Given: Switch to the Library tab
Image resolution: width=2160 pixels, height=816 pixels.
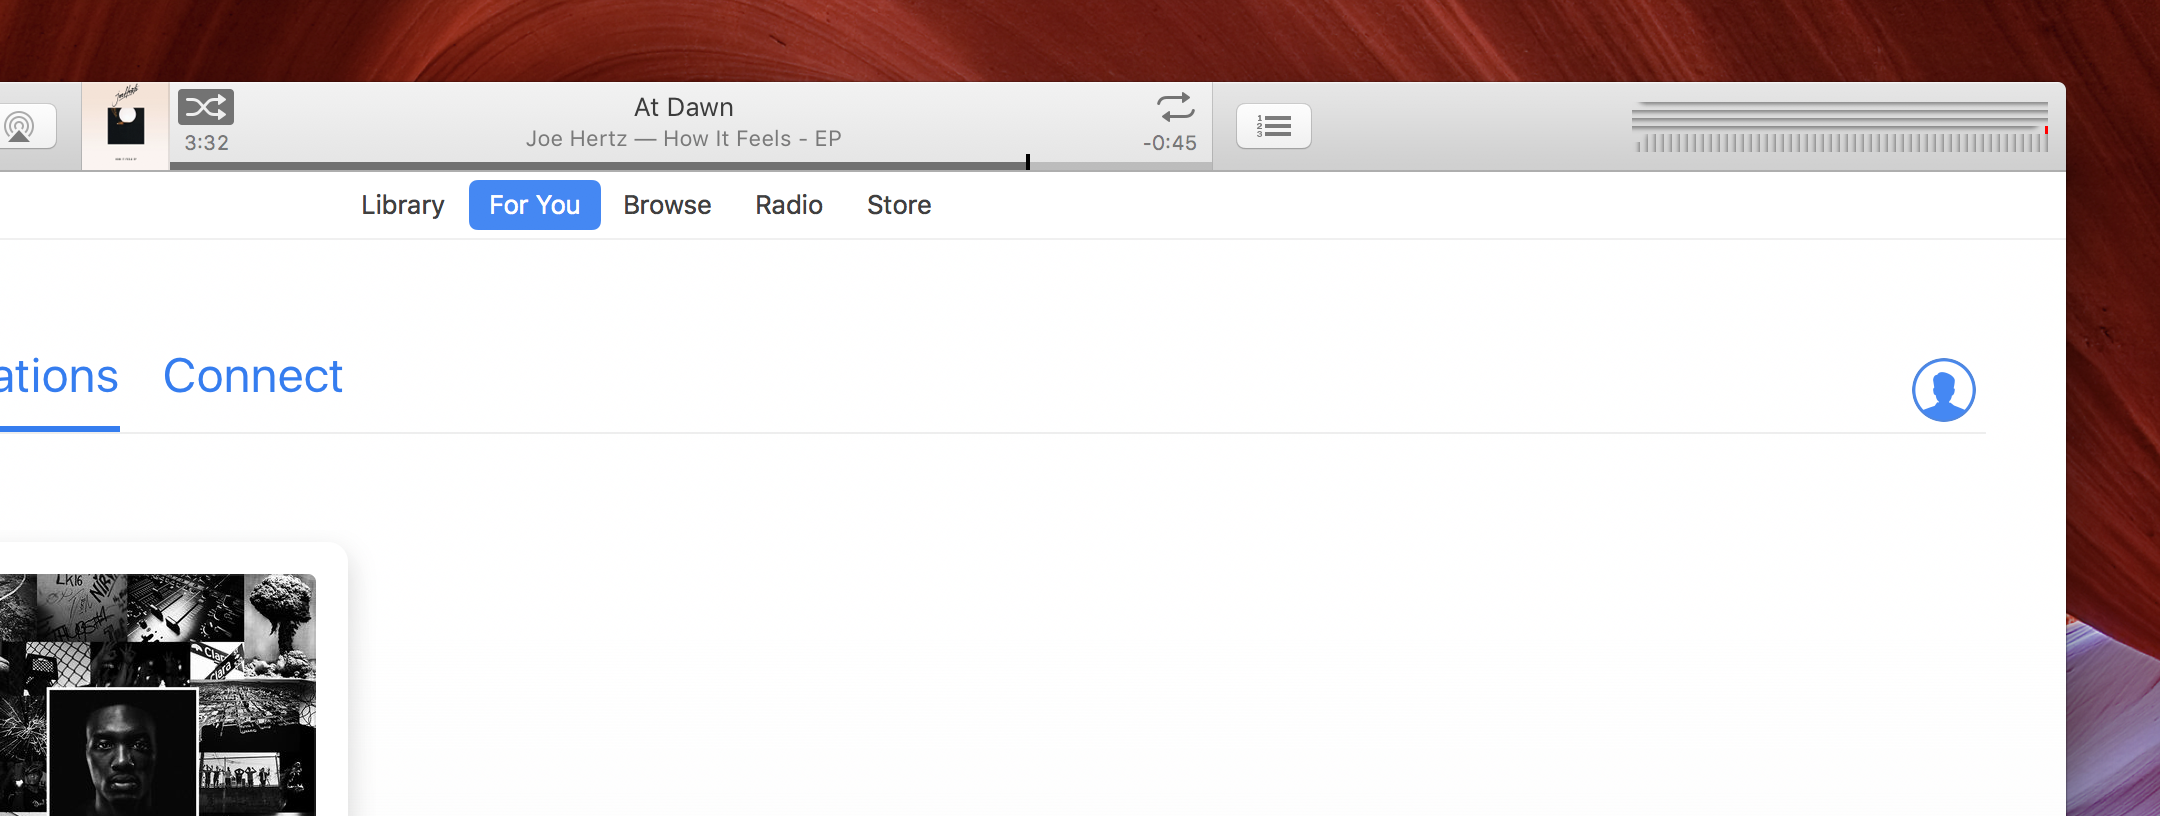Looking at the screenshot, I should (403, 205).
